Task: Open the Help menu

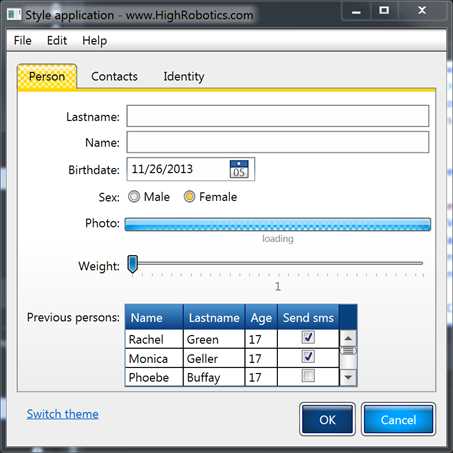Action: coord(95,41)
